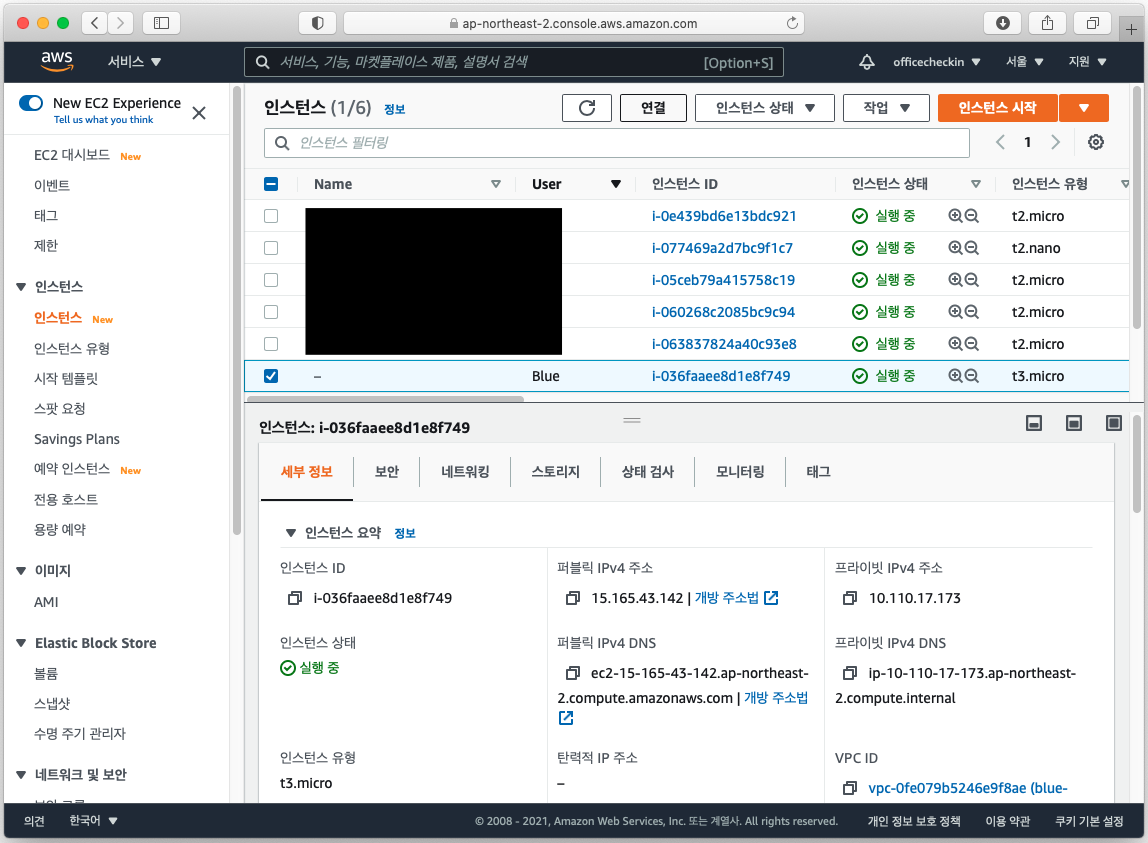Check the row for i-063837824a40c93e8

271,344
